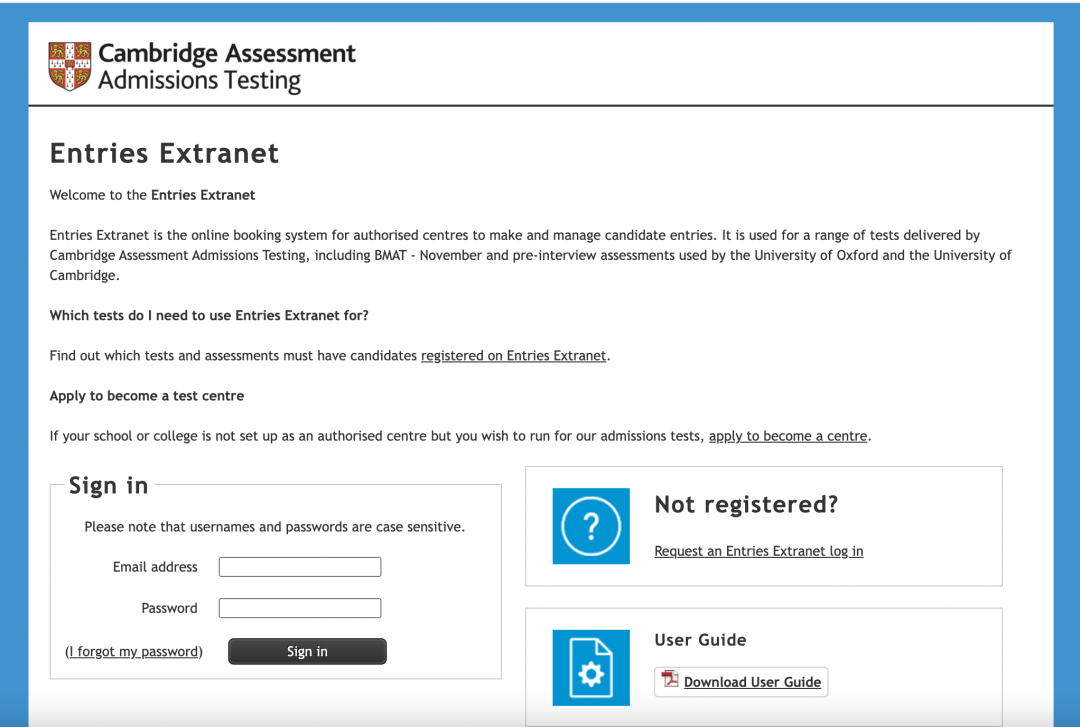Screen dimensions: 1080x727
Task: Click the 'Email address' field label
Action: 155,567
